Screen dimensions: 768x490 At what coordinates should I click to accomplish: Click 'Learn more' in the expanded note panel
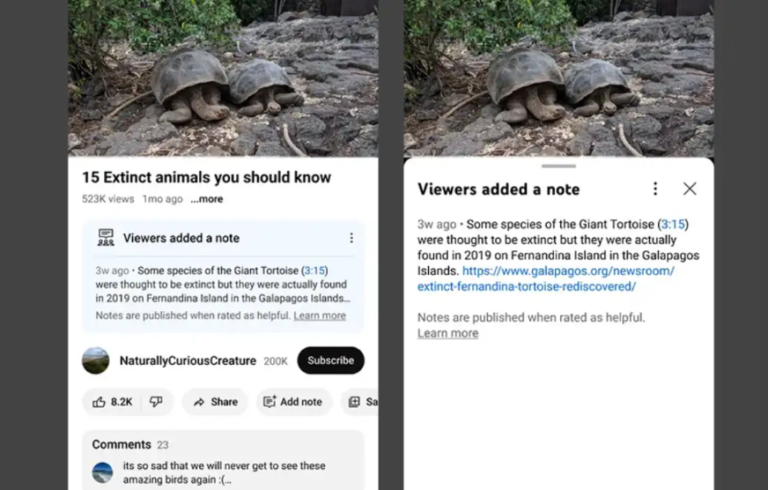tap(448, 333)
